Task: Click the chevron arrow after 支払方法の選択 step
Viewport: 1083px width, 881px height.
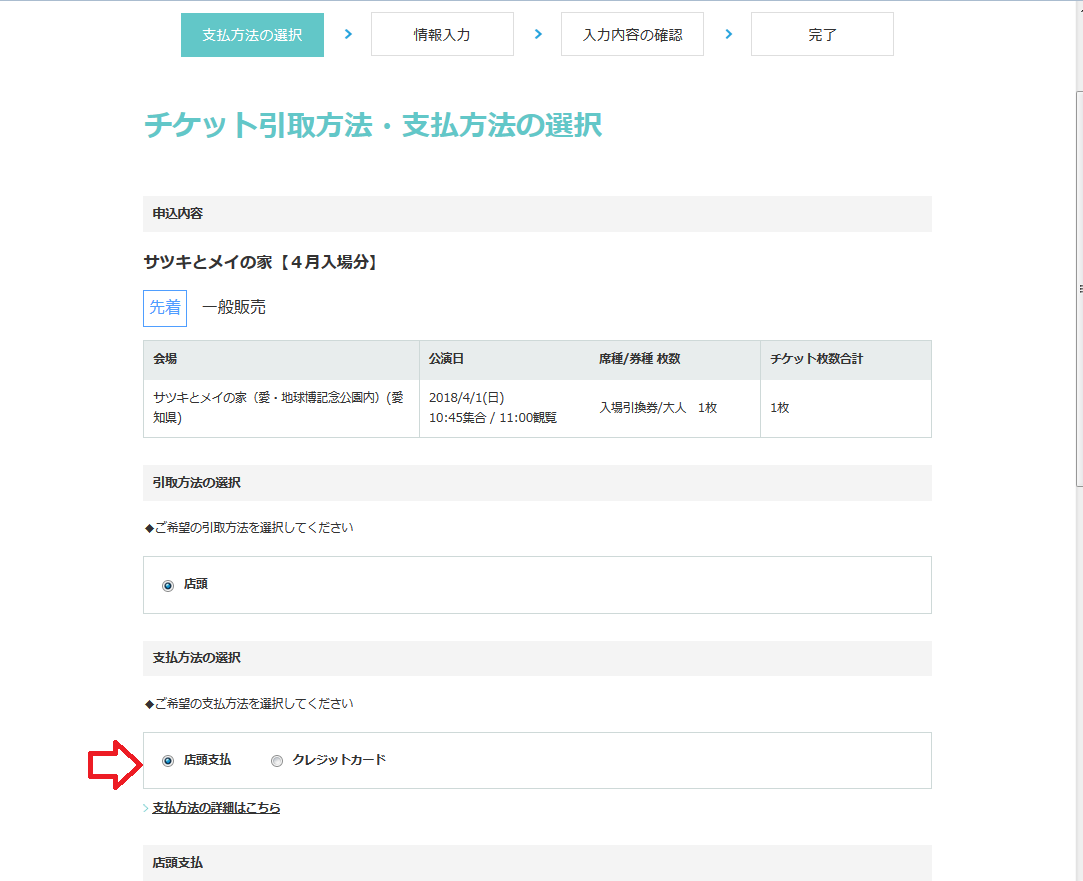Action: (348, 34)
